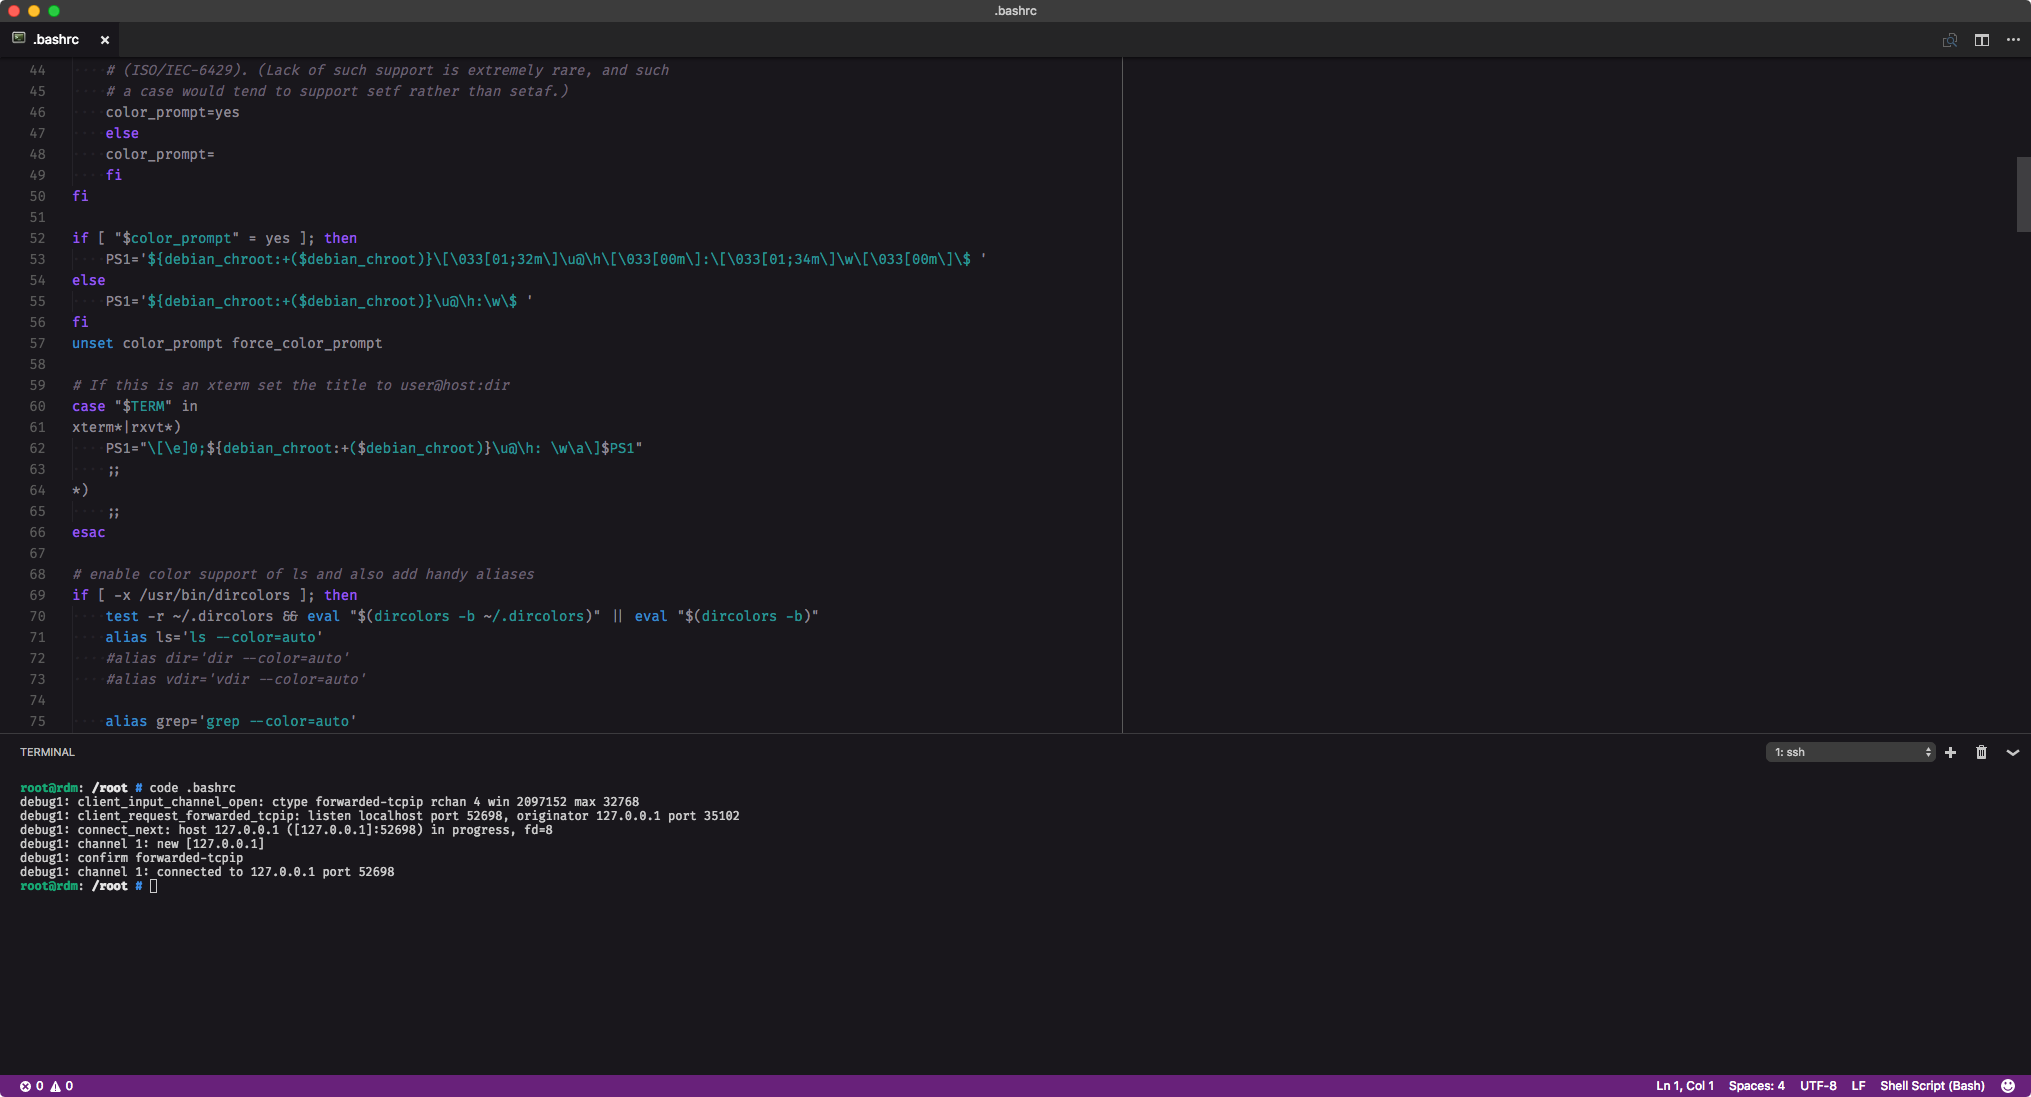This screenshot has height=1097, width=2031.
Task: Collapse the terminal panel with chevron
Action: [2013, 752]
